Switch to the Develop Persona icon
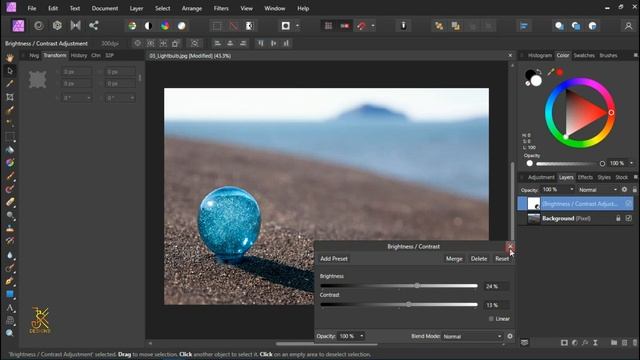Viewport: 640px width, 360px height. coord(57,26)
